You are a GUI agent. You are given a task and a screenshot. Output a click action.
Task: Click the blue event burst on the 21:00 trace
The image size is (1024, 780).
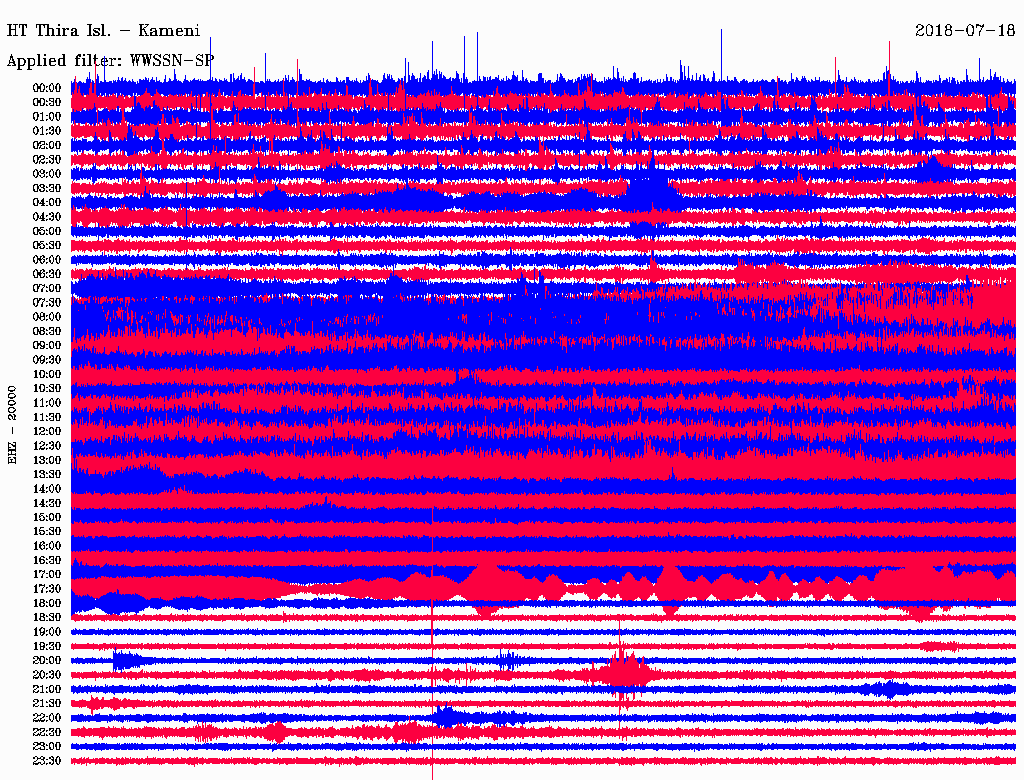887,689
